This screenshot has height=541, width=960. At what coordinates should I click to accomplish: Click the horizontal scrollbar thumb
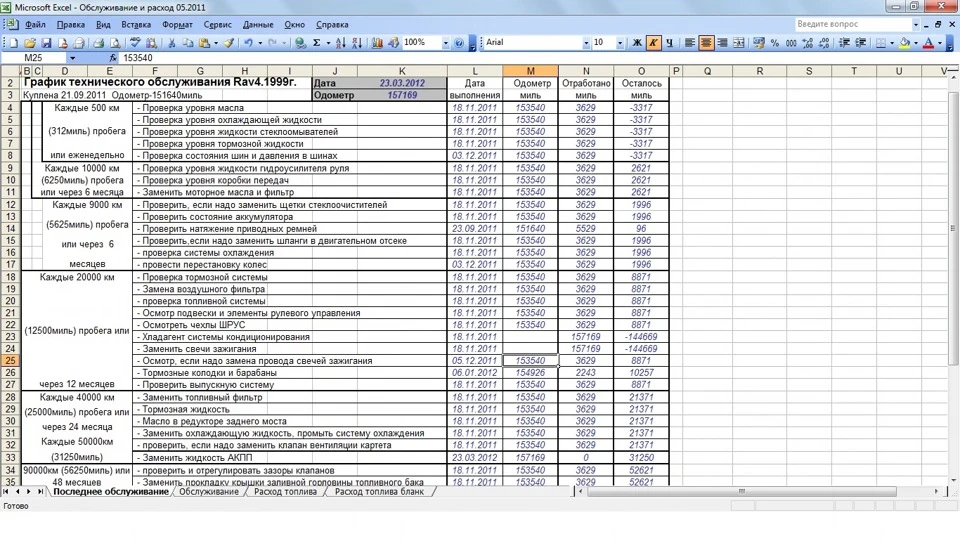741,491
